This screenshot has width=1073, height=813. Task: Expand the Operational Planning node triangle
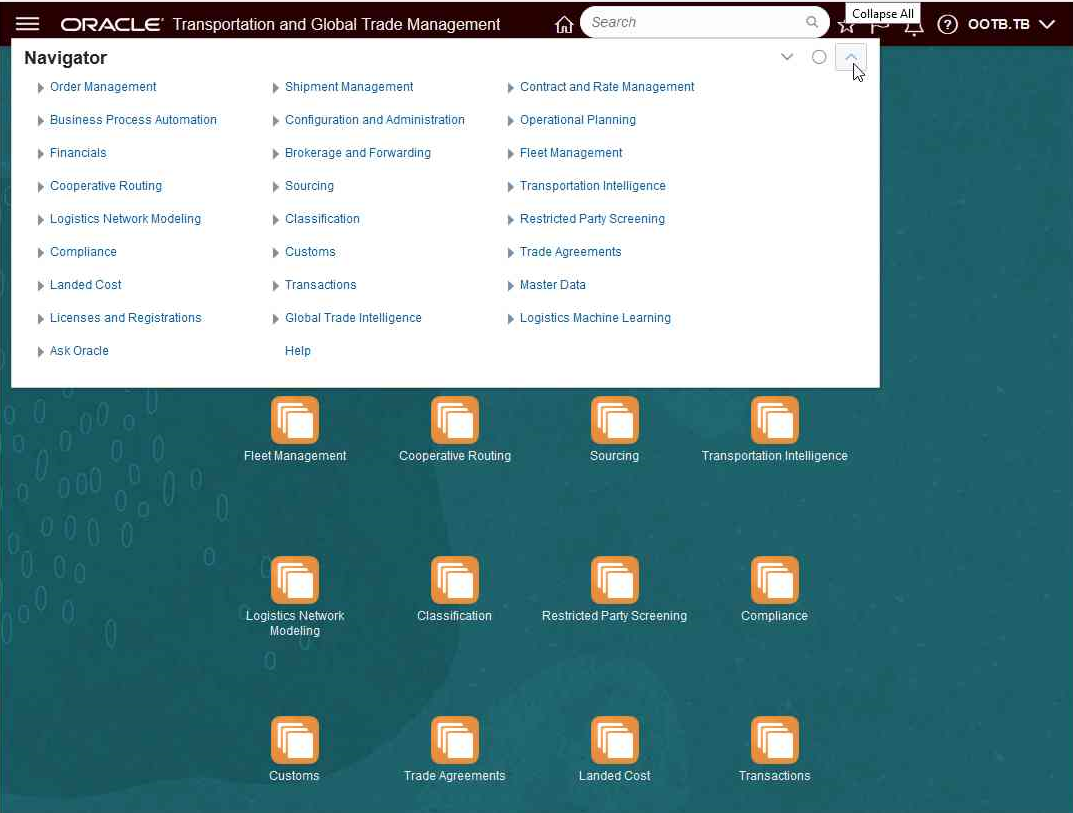pos(510,120)
